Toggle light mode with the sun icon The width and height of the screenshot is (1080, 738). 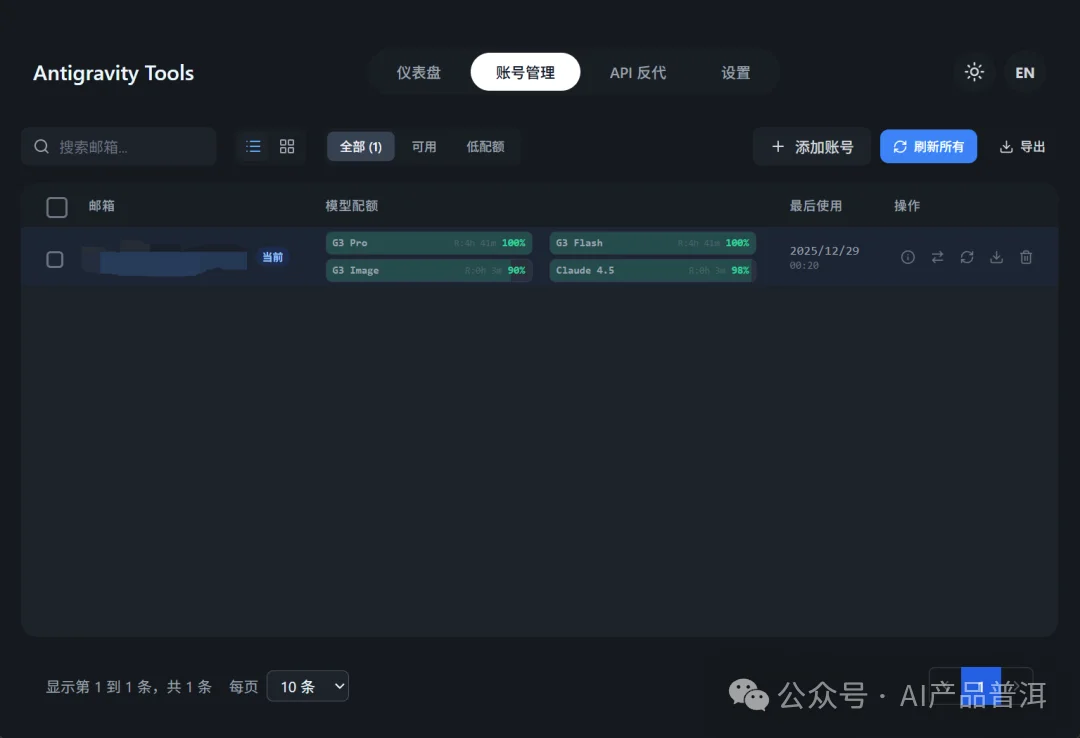[x=974, y=72]
